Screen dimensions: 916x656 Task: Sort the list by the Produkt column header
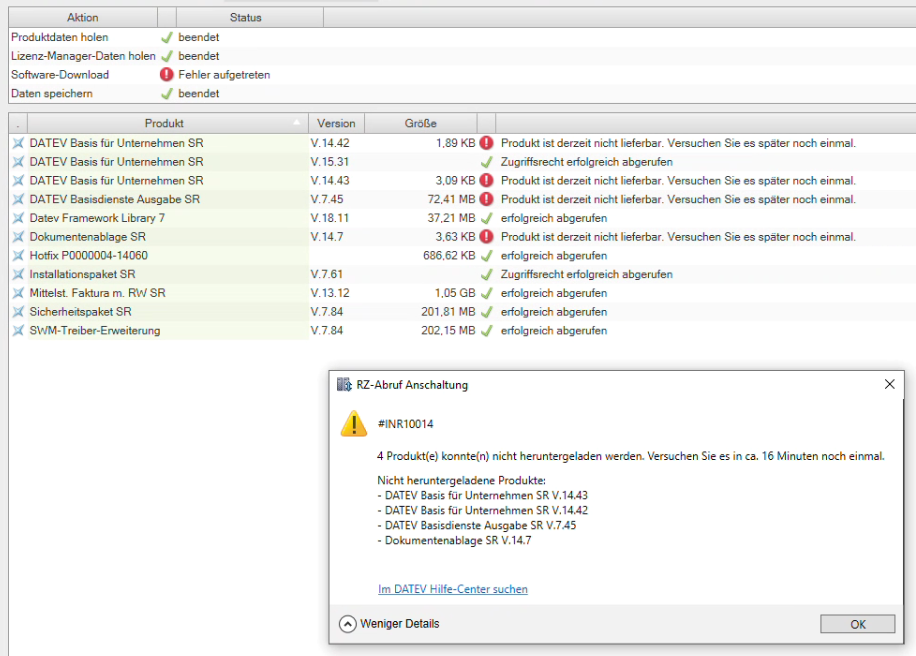[x=164, y=124]
